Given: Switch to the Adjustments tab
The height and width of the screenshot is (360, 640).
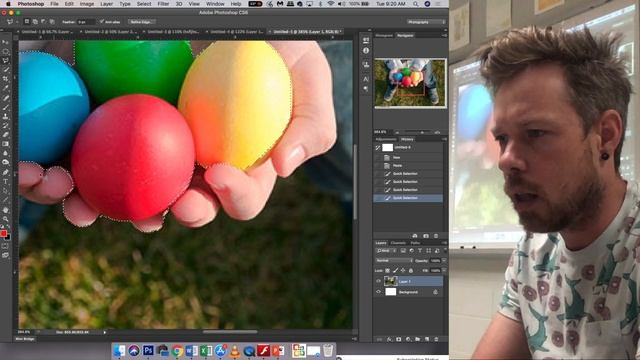Looking at the screenshot, I should [385, 139].
